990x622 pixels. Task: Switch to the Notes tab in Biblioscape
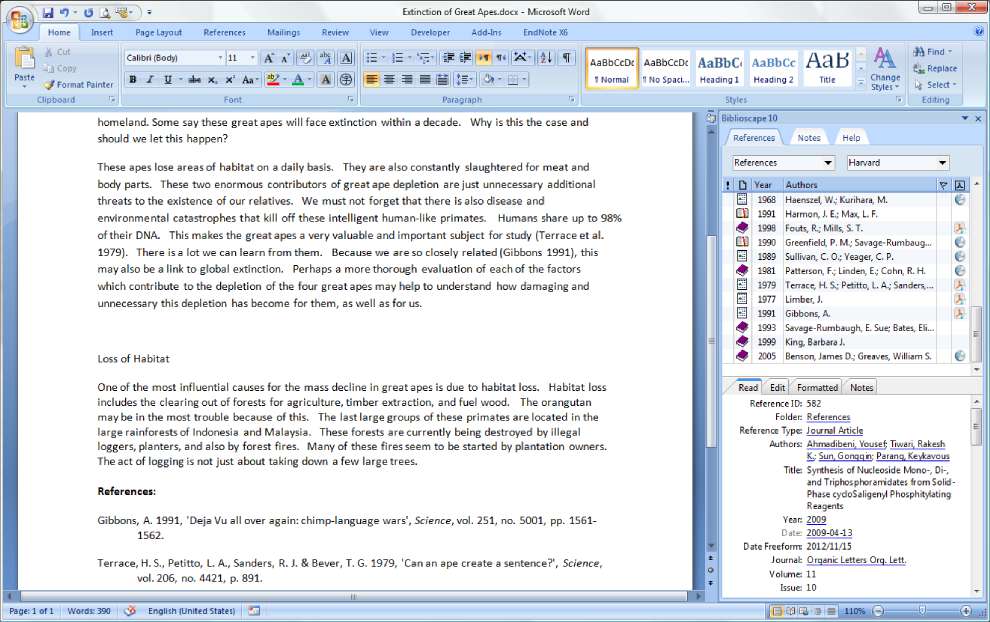point(809,138)
